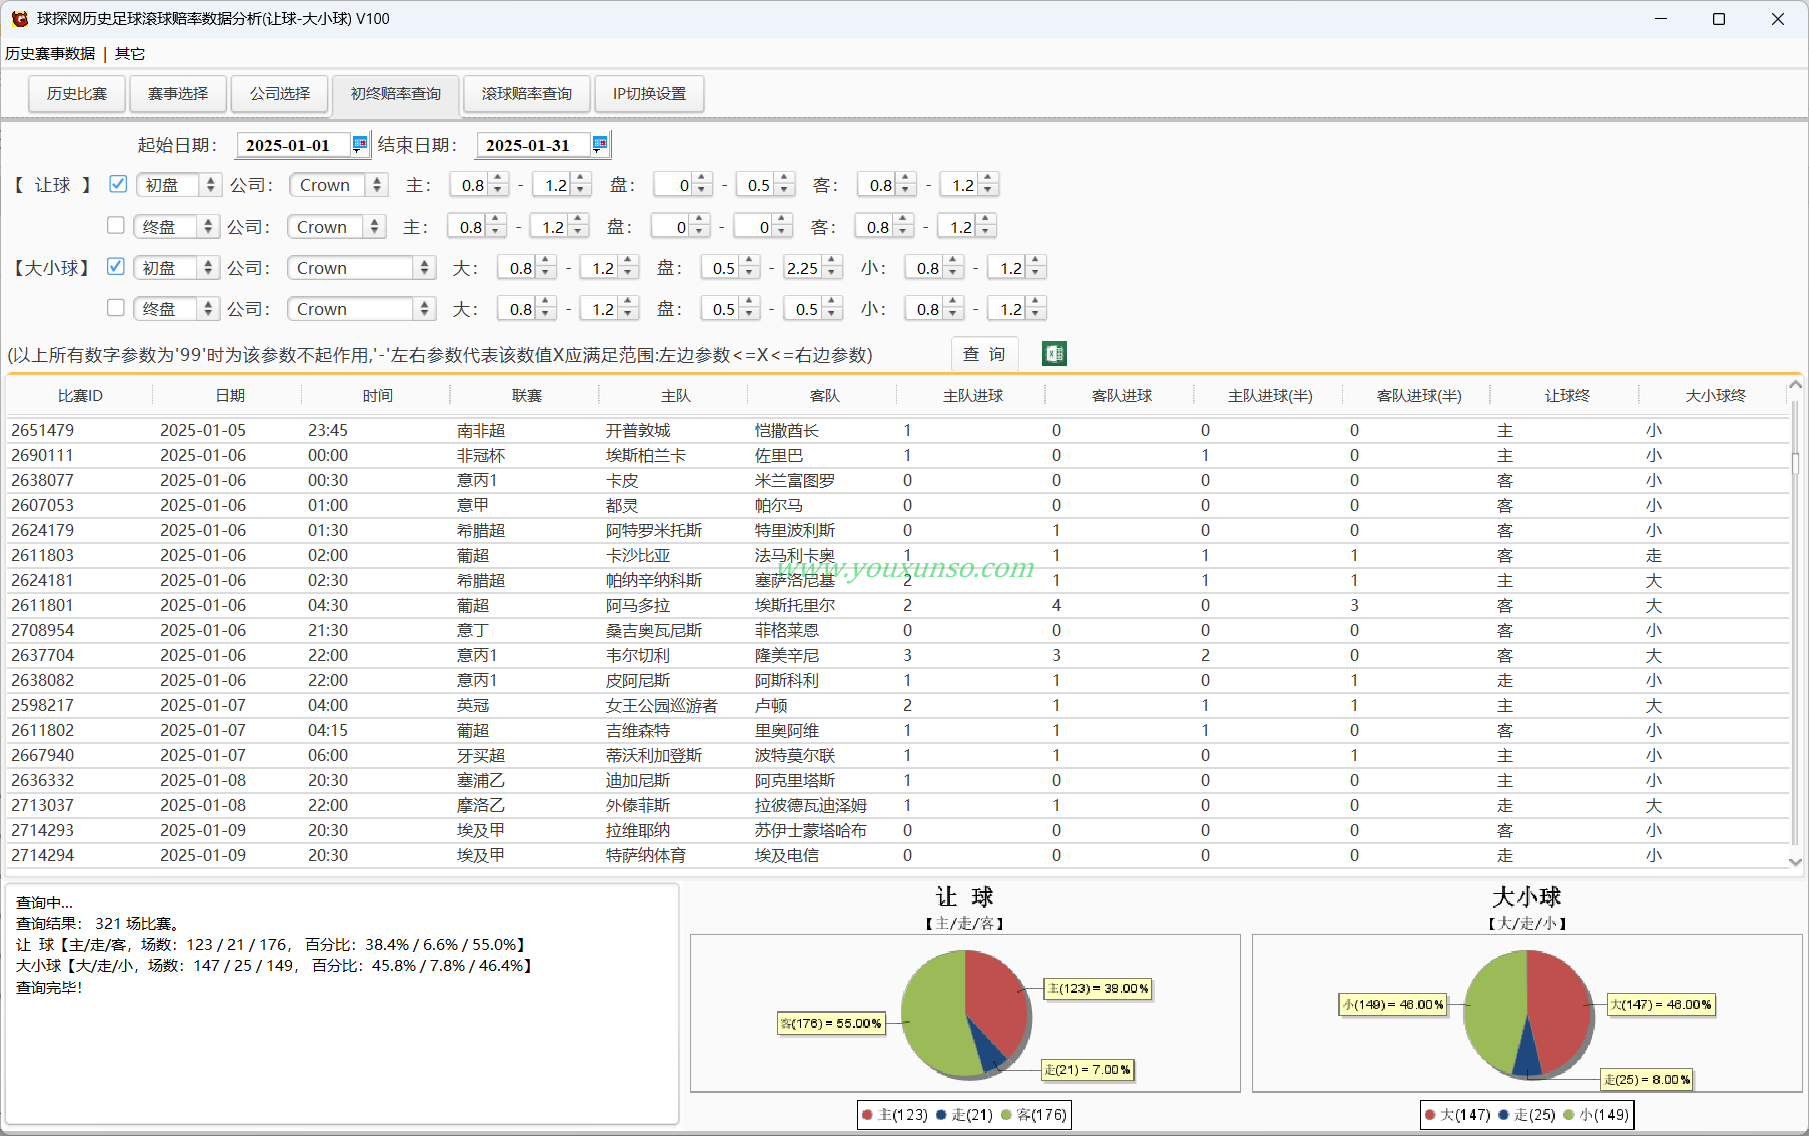Switch to the 公司选择 tab
The image size is (1809, 1136).
280,94
